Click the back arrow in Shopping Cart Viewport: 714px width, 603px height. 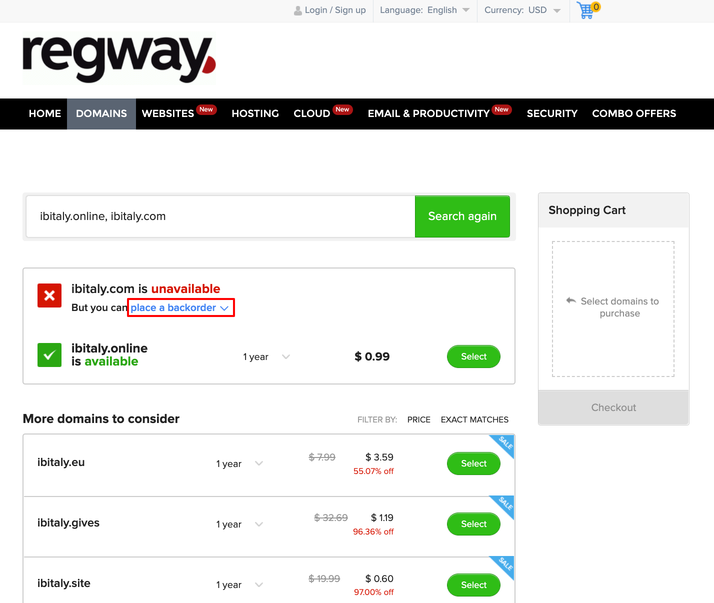[571, 301]
